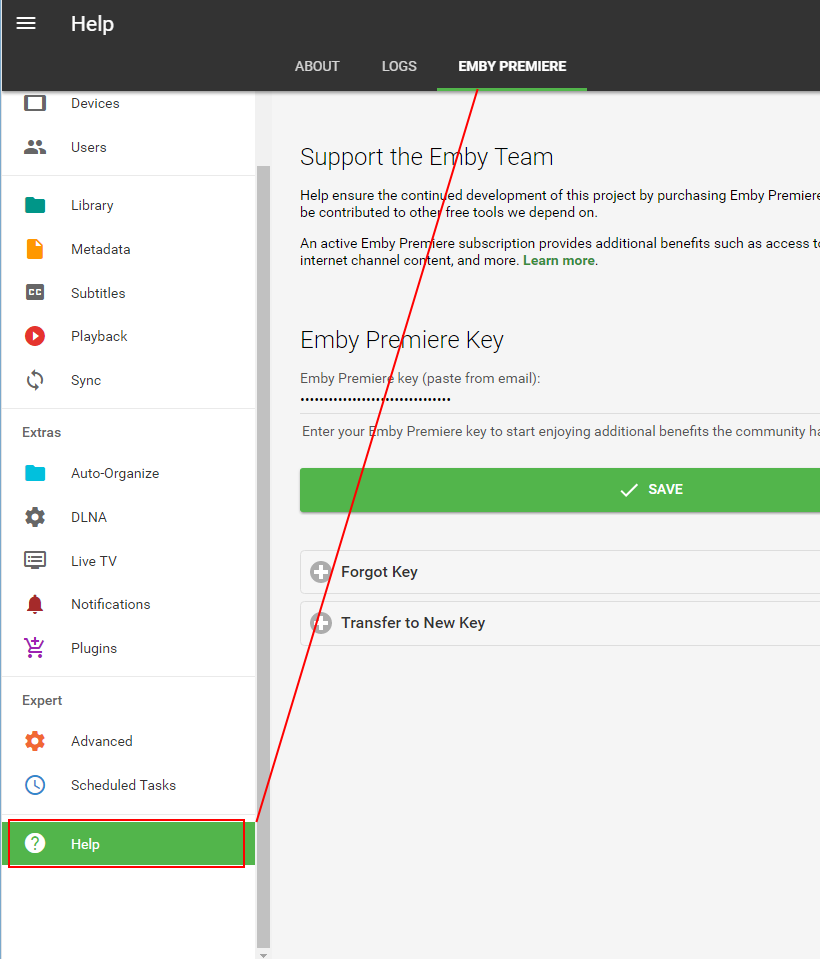Image resolution: width=820 pixels, height=959 pixels.
Task: Switch to the Logs tab
Action: pos(399,66)
